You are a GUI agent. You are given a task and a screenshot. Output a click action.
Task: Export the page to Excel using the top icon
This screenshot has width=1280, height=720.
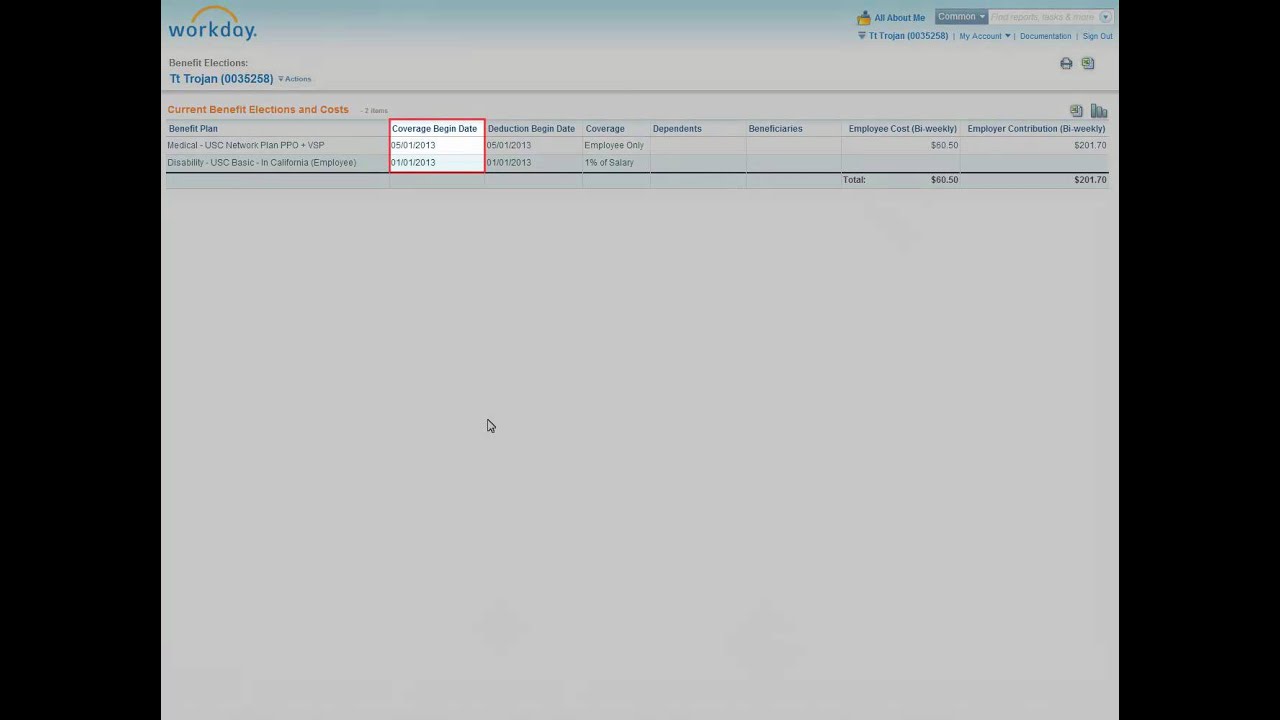click(x=1088, y=64)
